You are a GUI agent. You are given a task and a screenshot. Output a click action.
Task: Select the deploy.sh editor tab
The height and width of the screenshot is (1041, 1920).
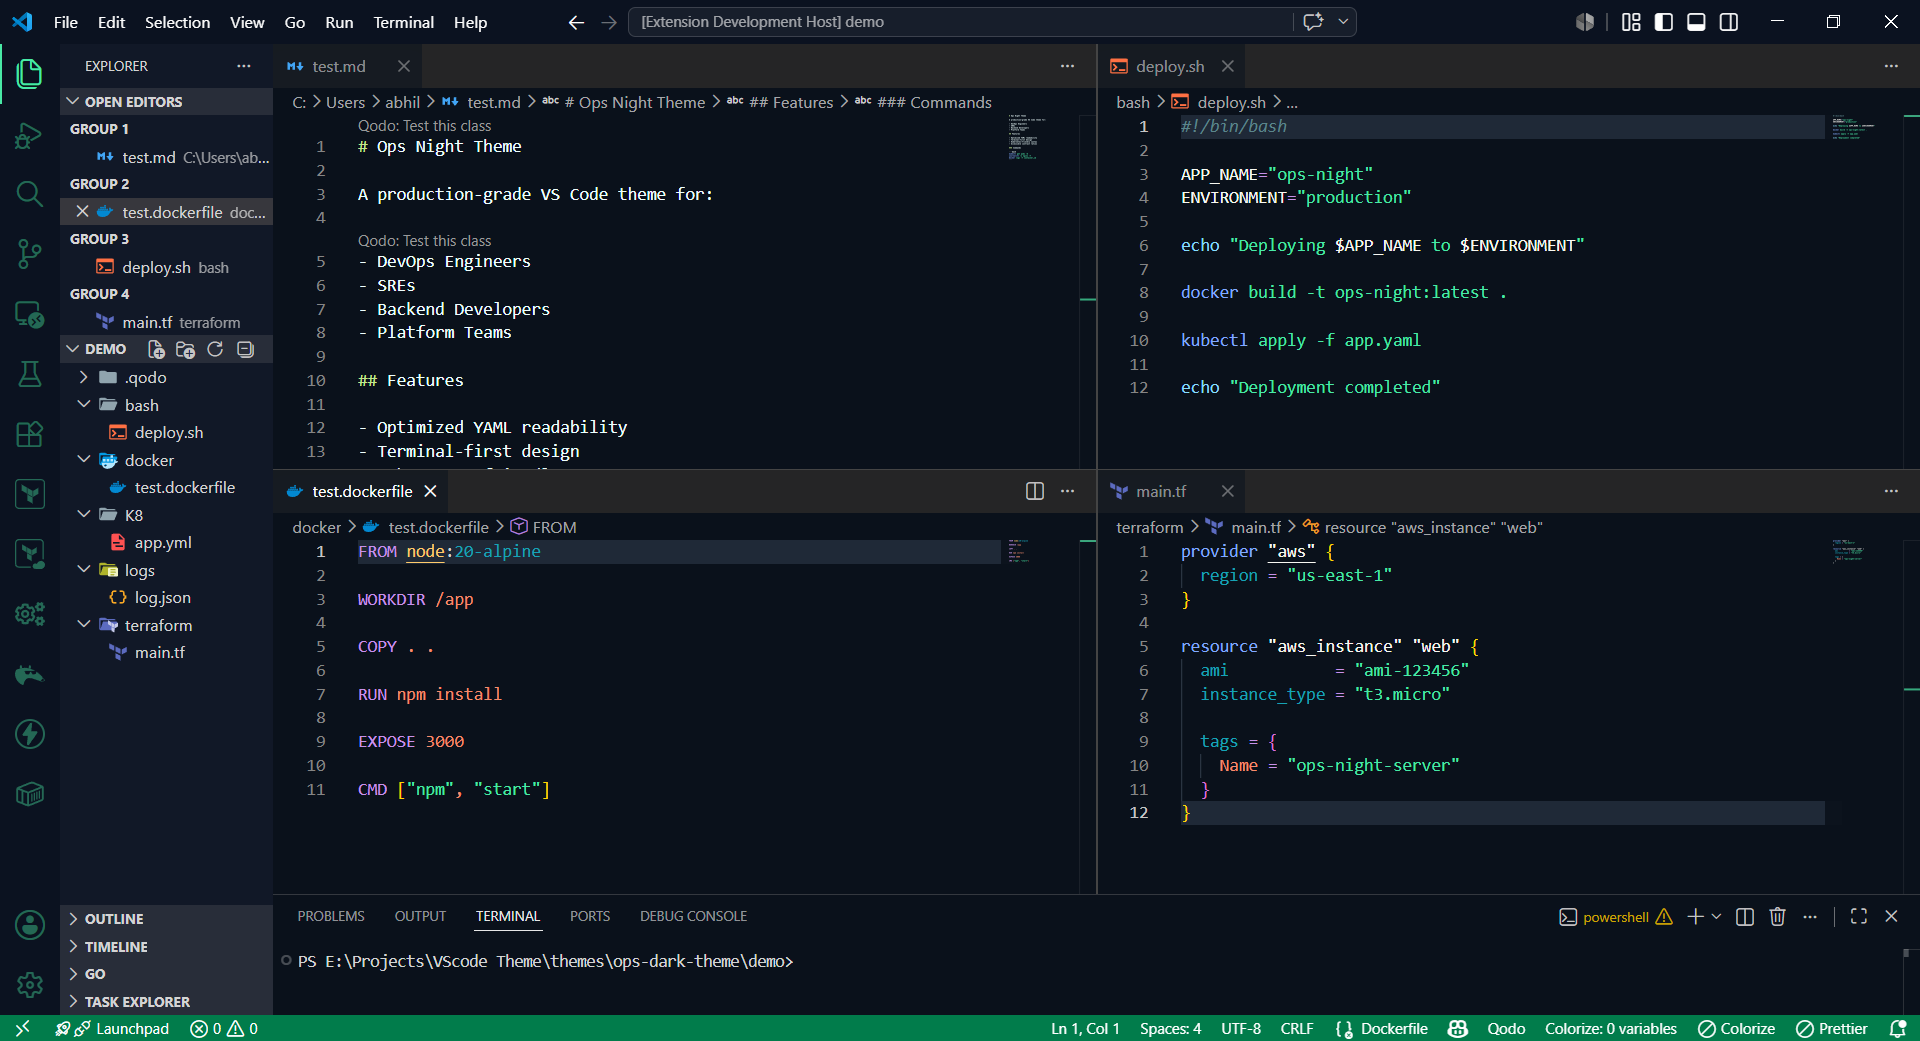point(1170,66)
